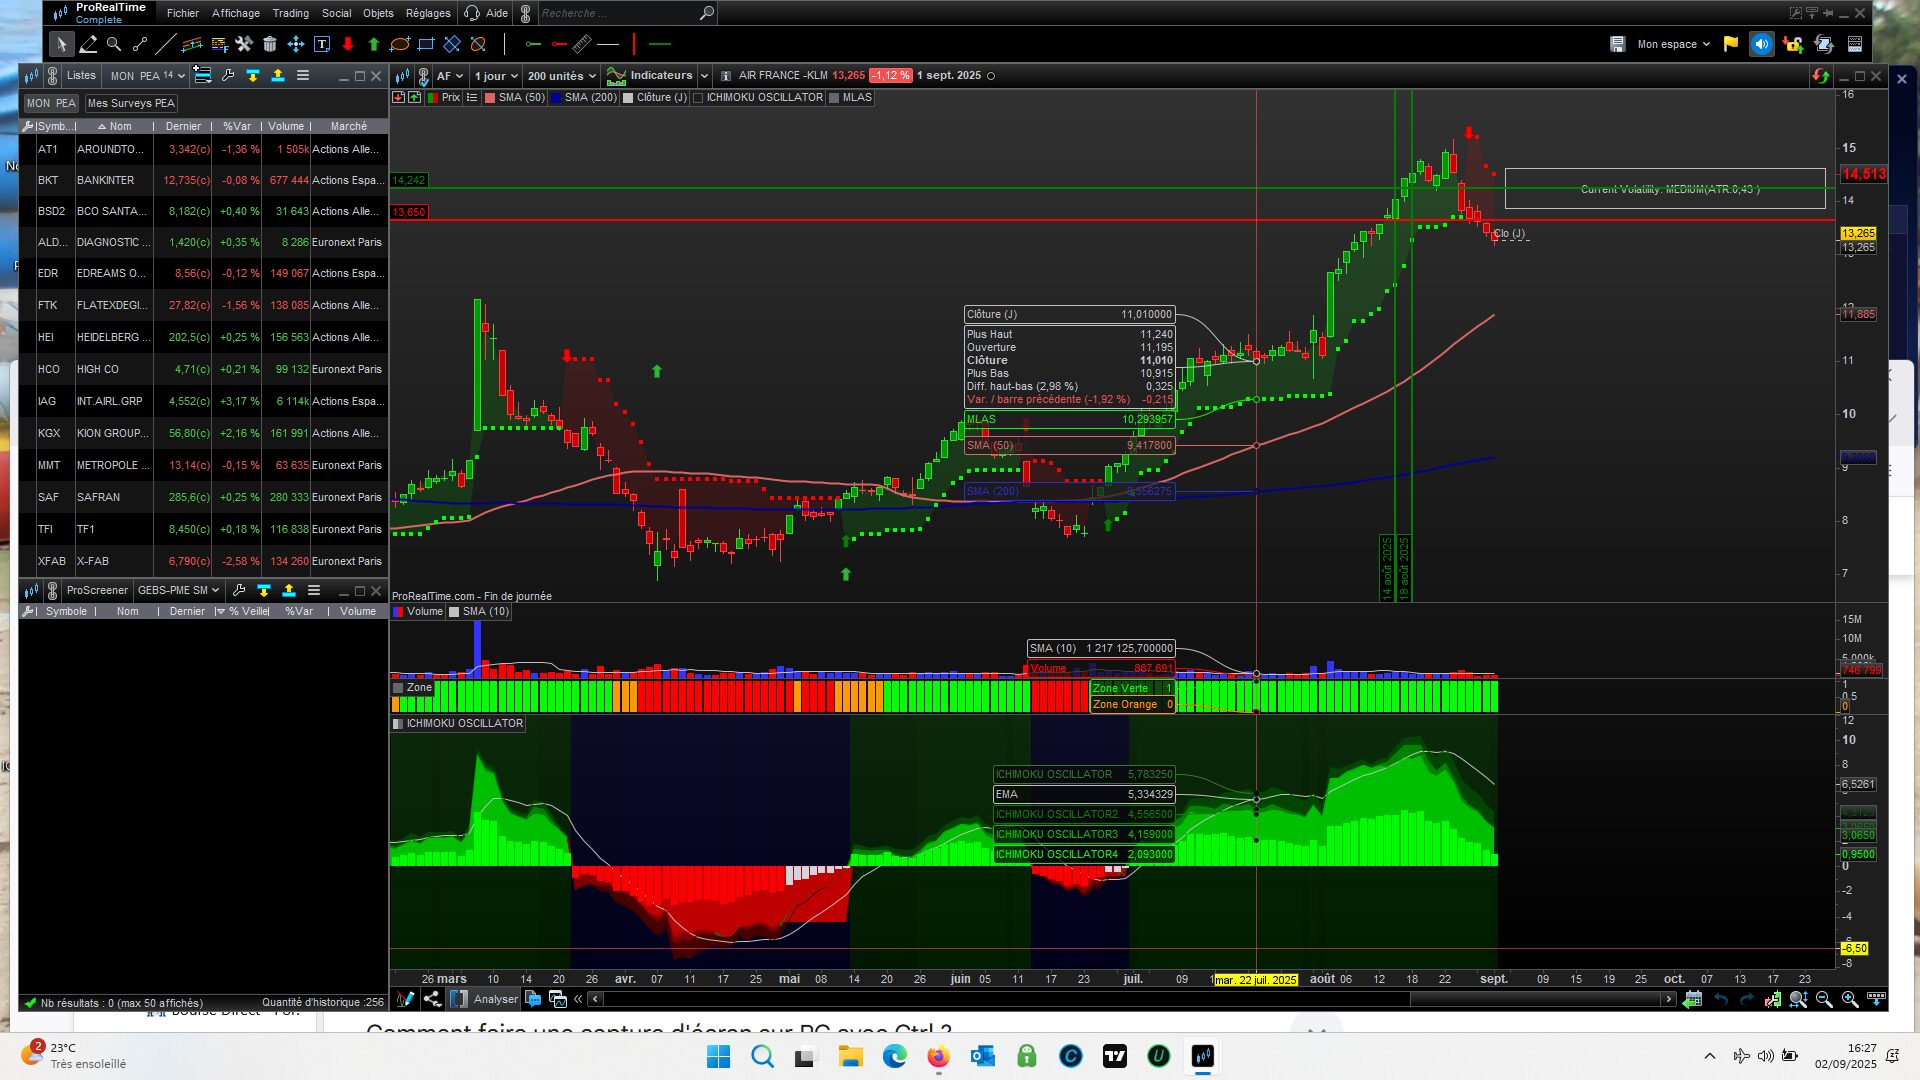
Task: Open the 200 unités dropdown
Action: click(561, 76)
